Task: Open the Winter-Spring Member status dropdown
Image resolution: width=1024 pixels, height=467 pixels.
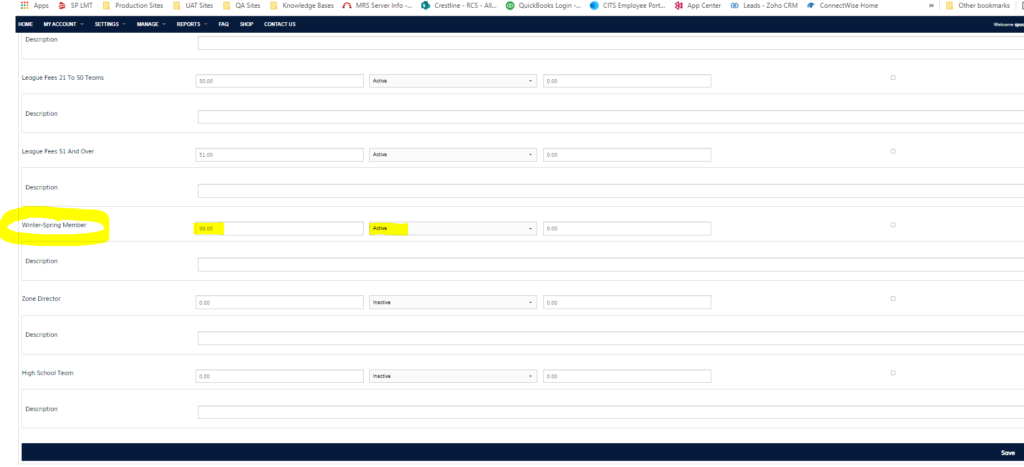Action: (452, 229)
